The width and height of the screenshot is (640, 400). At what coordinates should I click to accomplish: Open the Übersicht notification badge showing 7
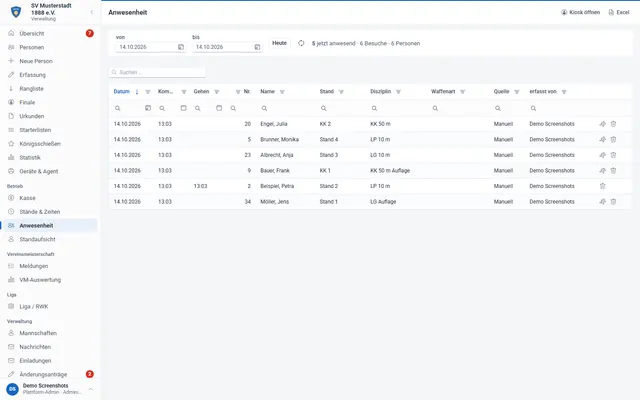click(x=90, y=33)
